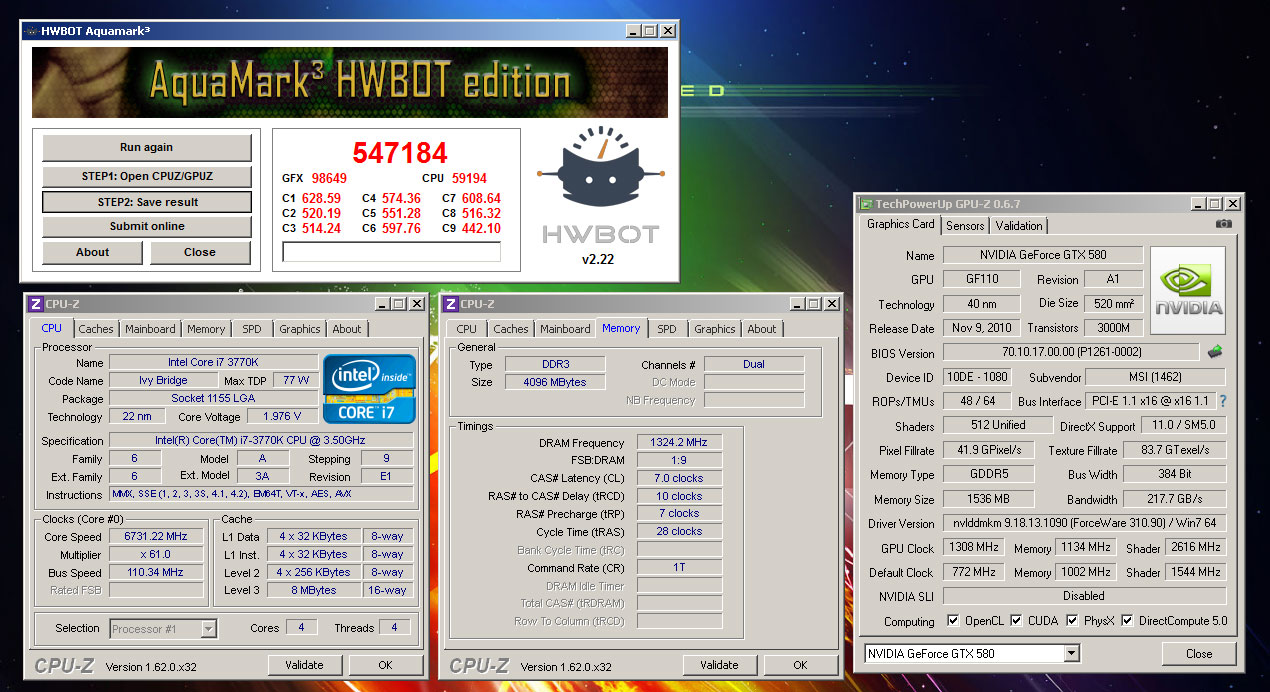
Task: Open Mainboard tab in right CPU-Z window
Action: coord(565,329)
